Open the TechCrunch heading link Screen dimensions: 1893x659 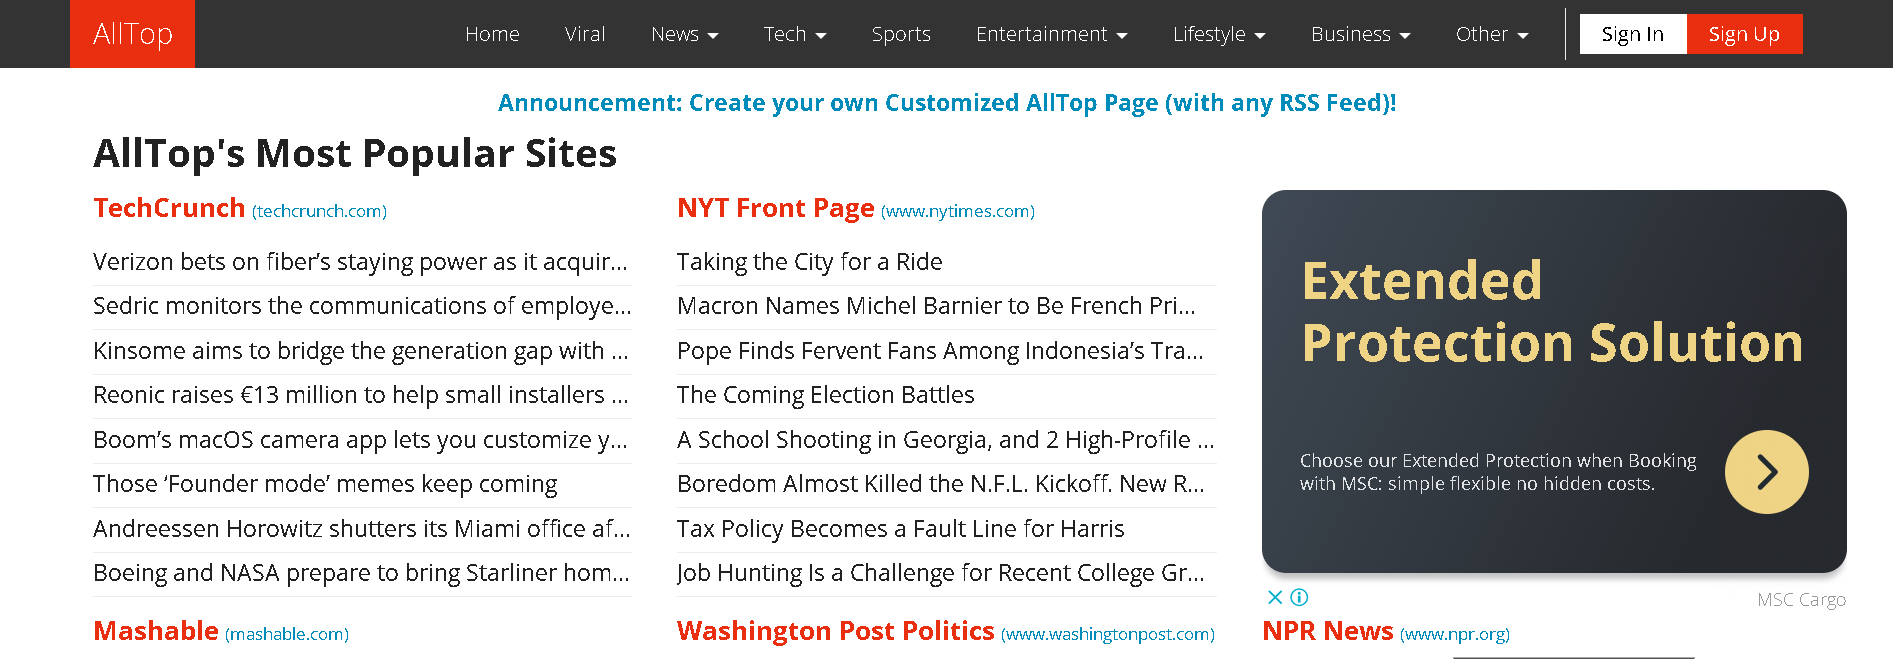(x=169, y=208)
